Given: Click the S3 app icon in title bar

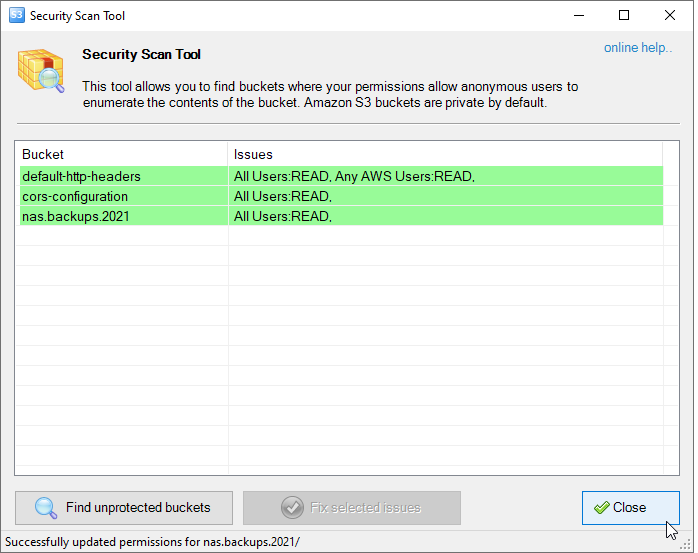Looking at the screenshot, I should click(16, 15).
